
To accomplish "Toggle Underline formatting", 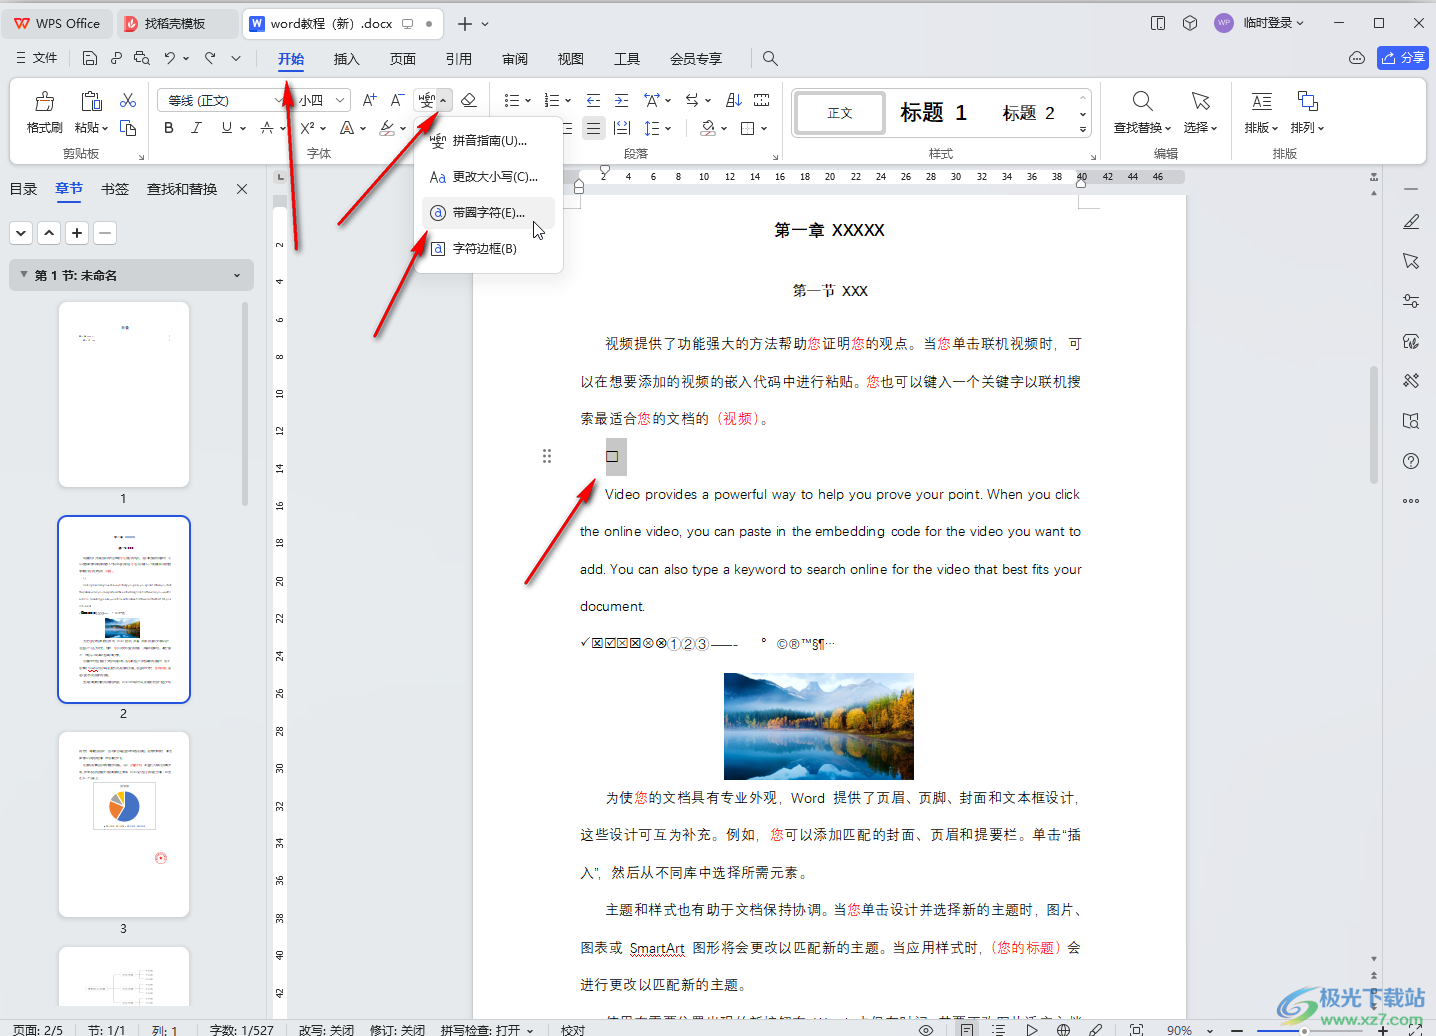I will pos(227,127).
